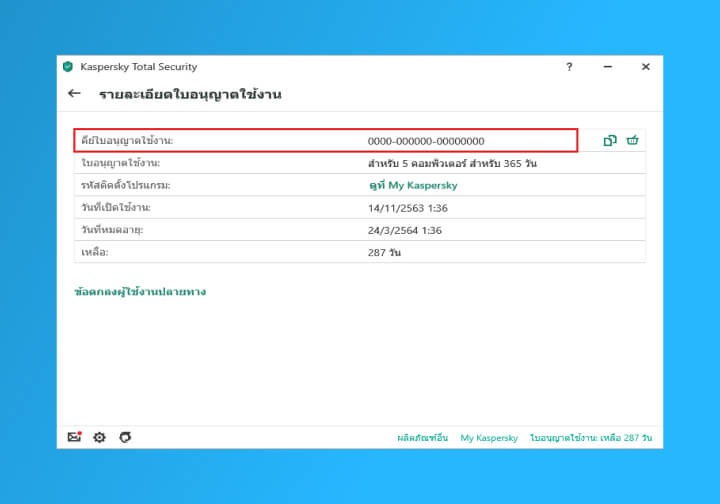Open Settings via the gear icon
The width and height of the screenshot is (720, 504).
pos(99,437)
